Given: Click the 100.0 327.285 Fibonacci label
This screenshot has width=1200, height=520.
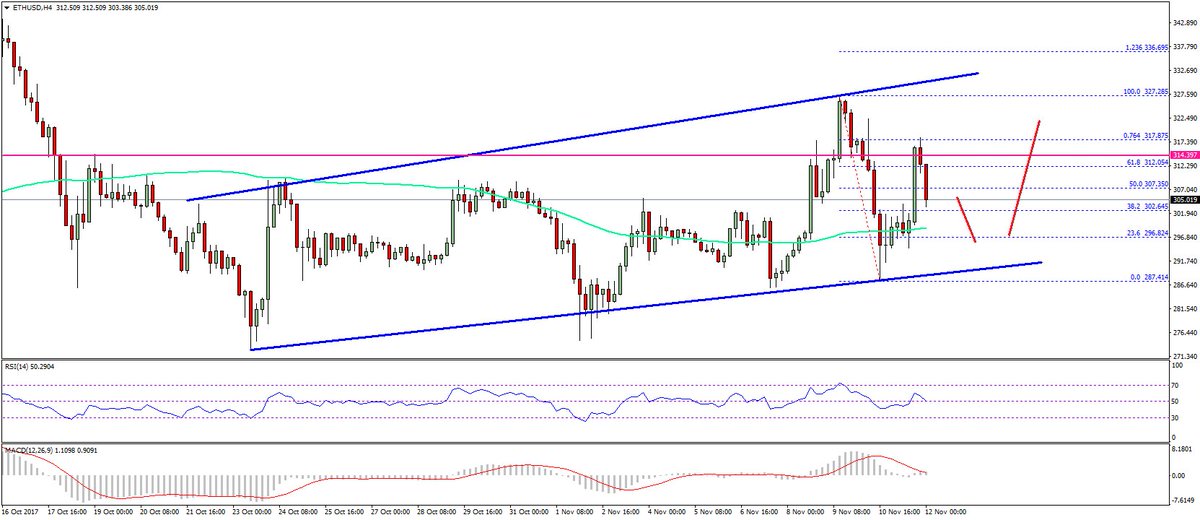Looking at the screenshot, I should coord(1148,91).
